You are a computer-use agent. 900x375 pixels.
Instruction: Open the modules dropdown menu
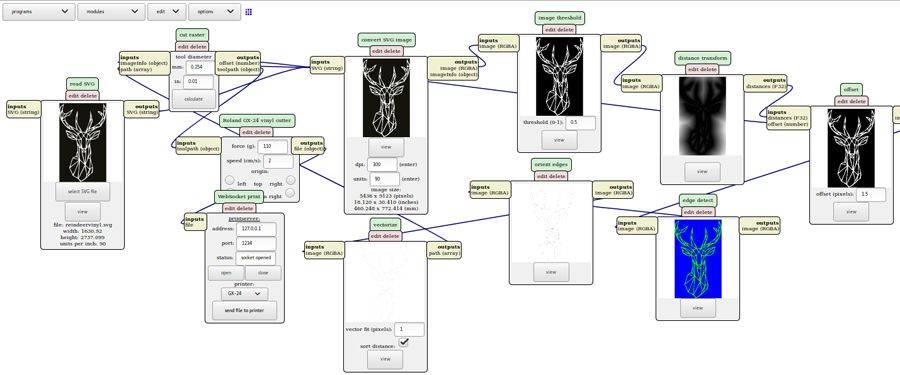(x=111, y=11)
